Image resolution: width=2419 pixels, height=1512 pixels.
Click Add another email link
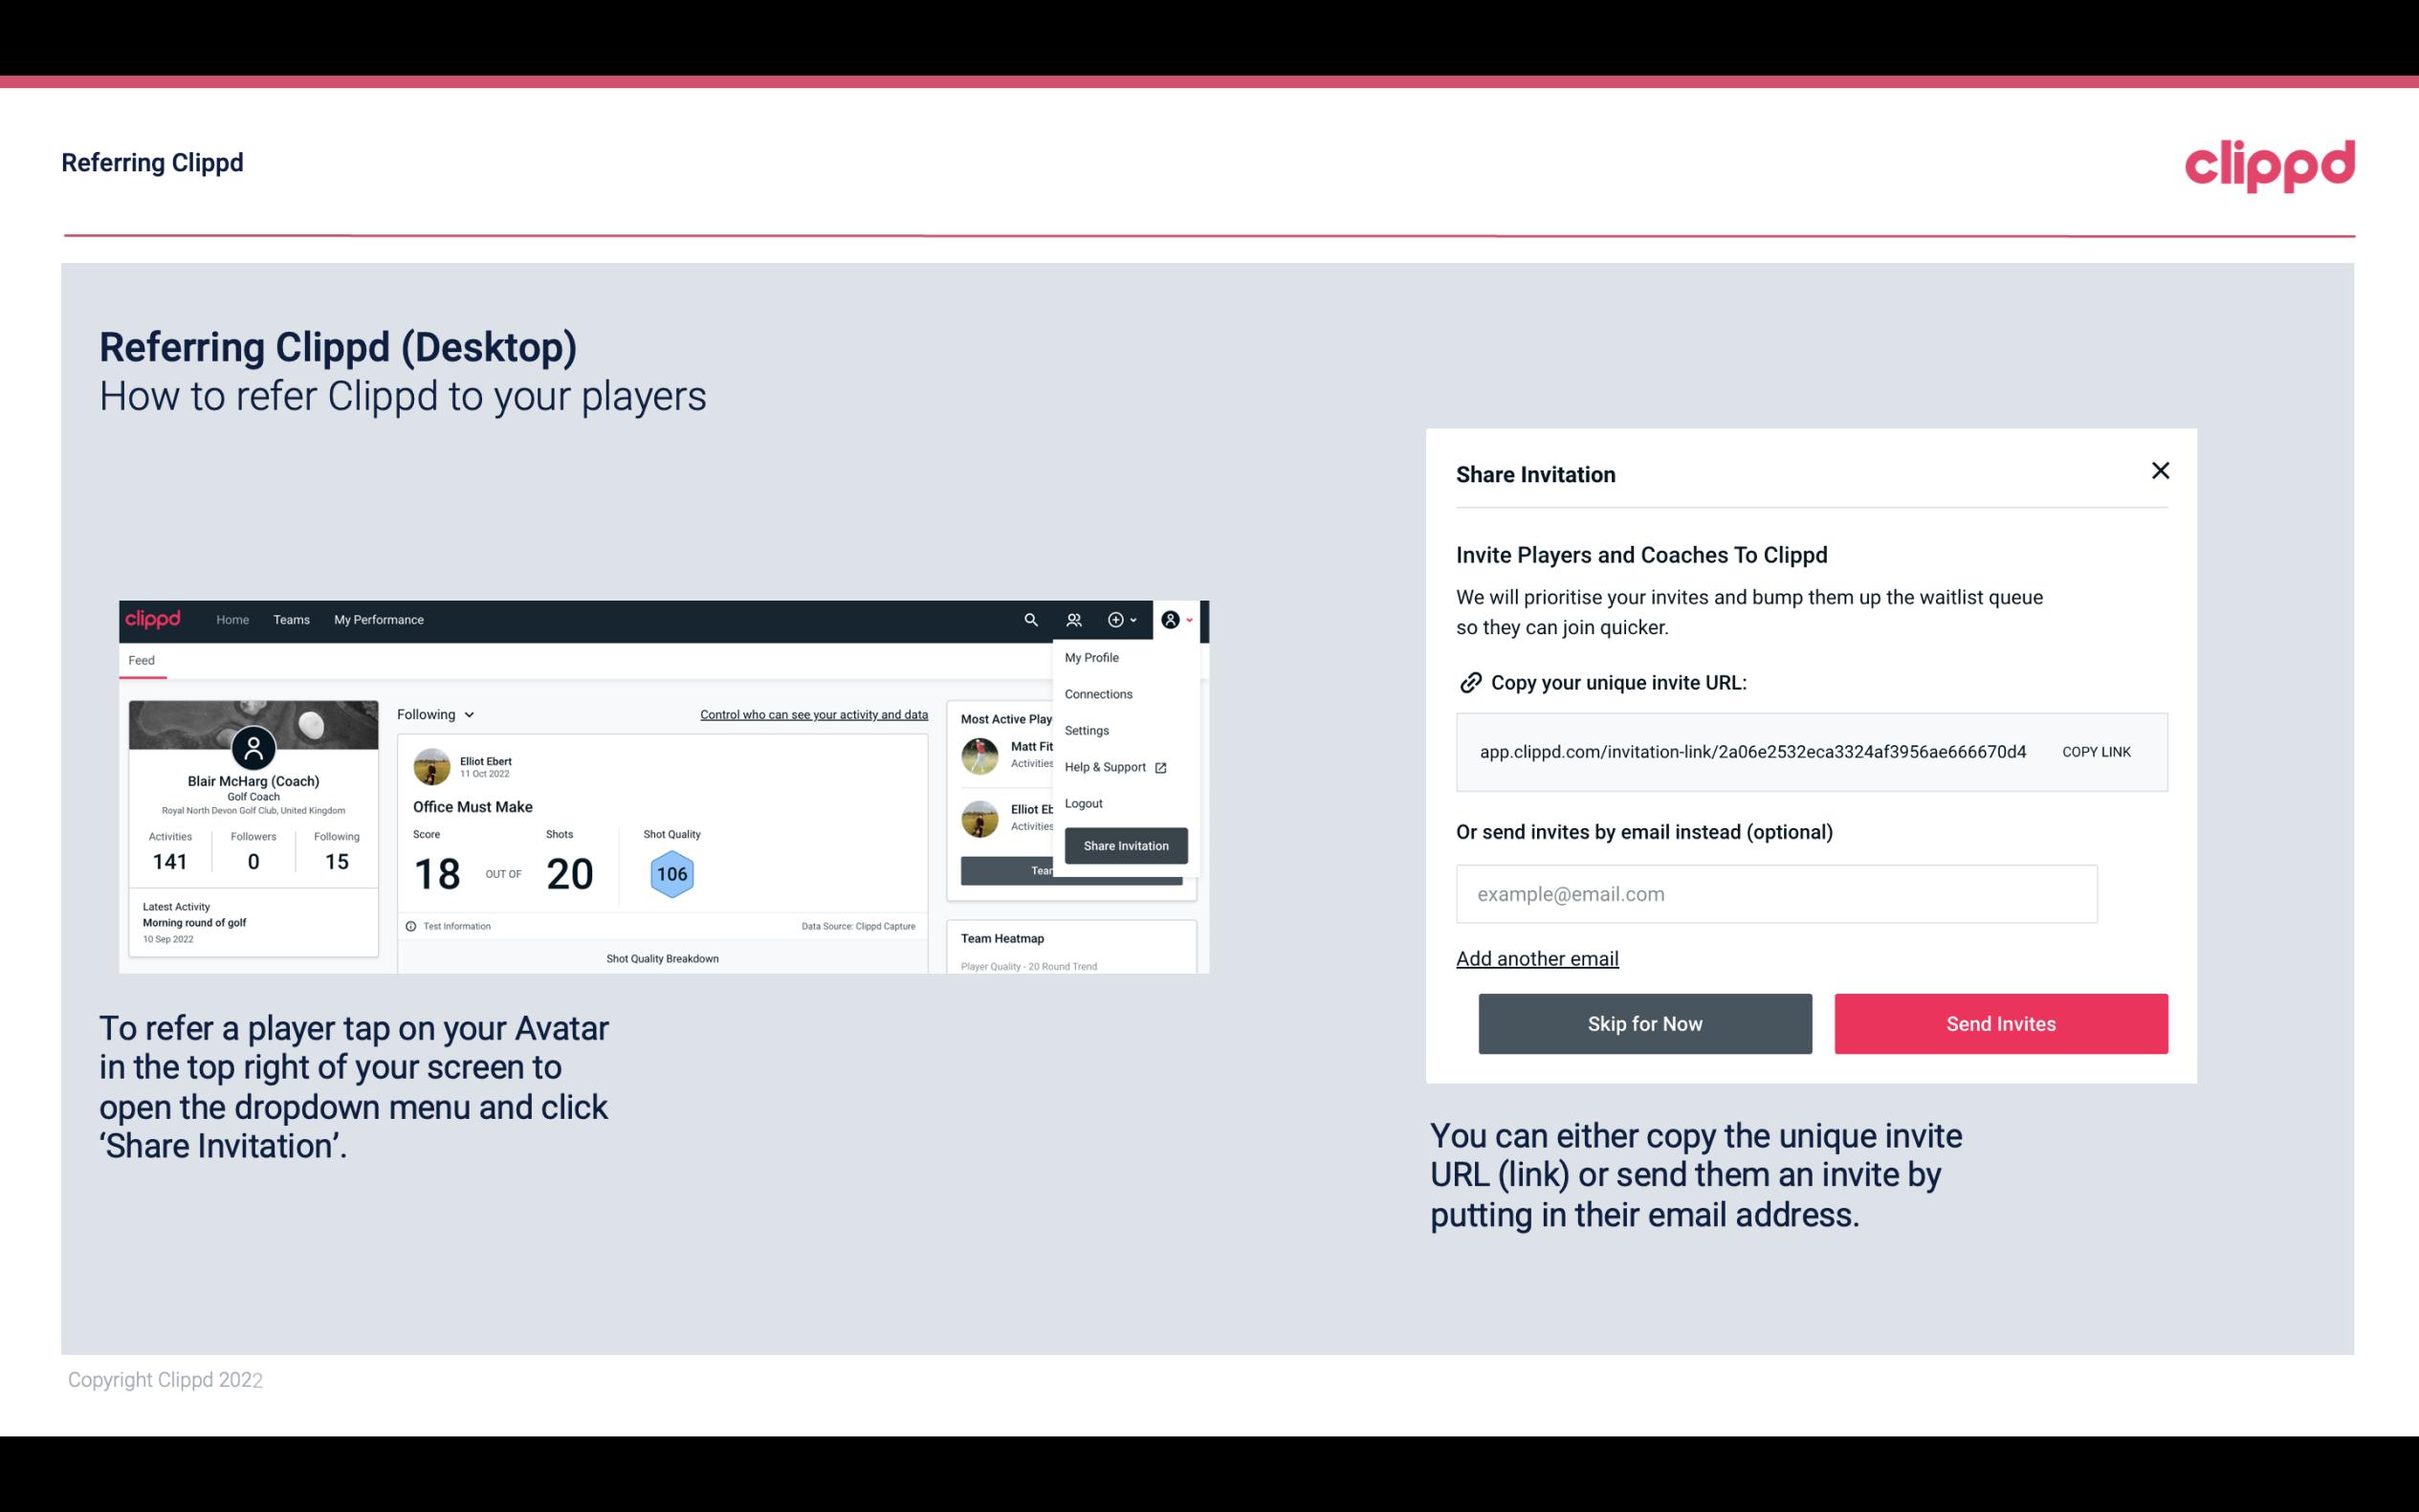pyautogui.click(x=1536, y=960)
